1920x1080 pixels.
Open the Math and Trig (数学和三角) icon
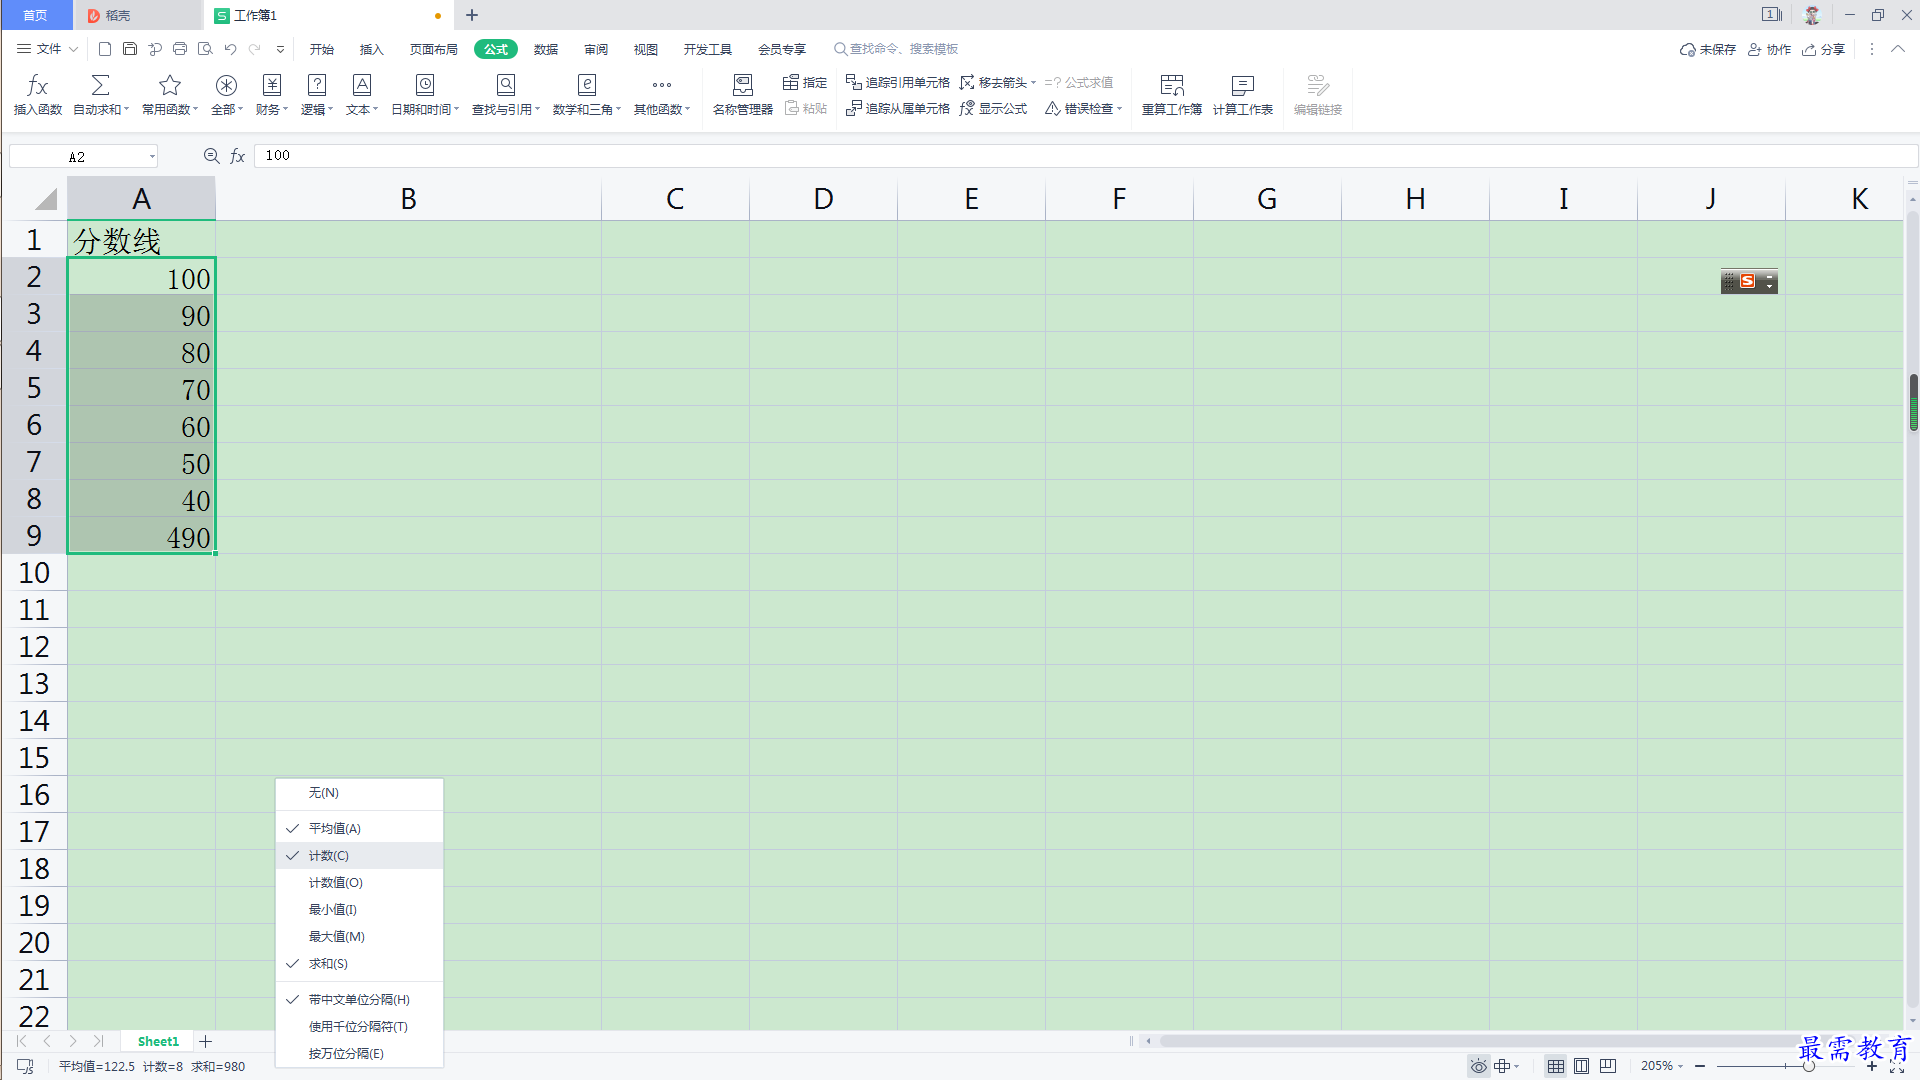(x=587, y=85)
